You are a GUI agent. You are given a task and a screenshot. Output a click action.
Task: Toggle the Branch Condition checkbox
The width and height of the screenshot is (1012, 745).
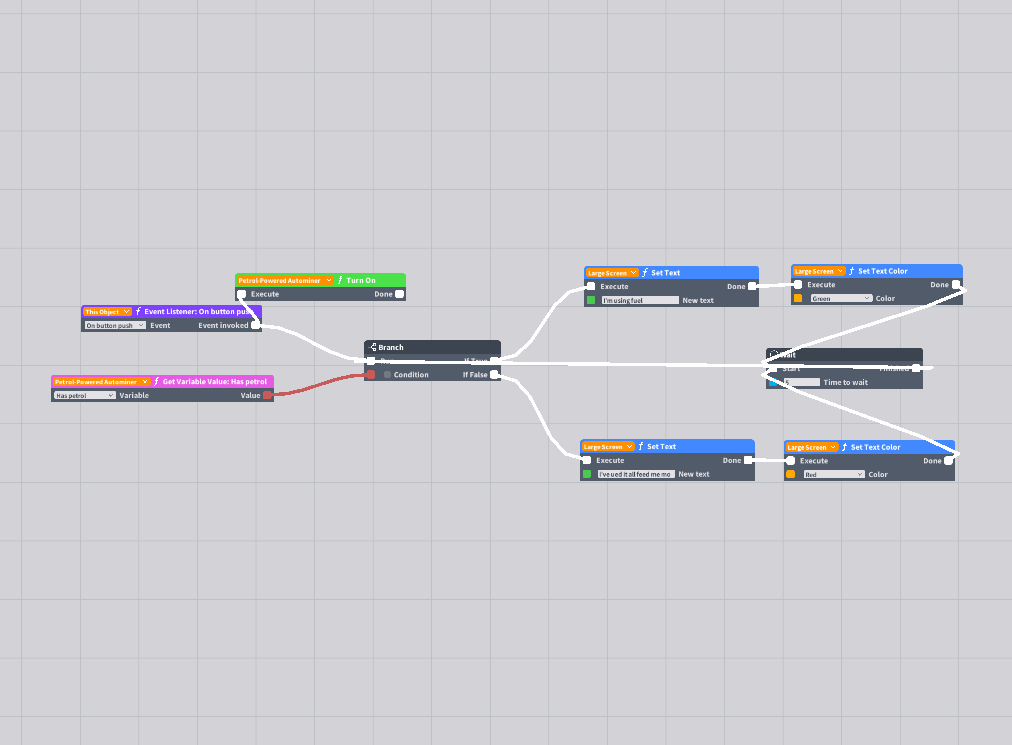[x=387, y=374]
